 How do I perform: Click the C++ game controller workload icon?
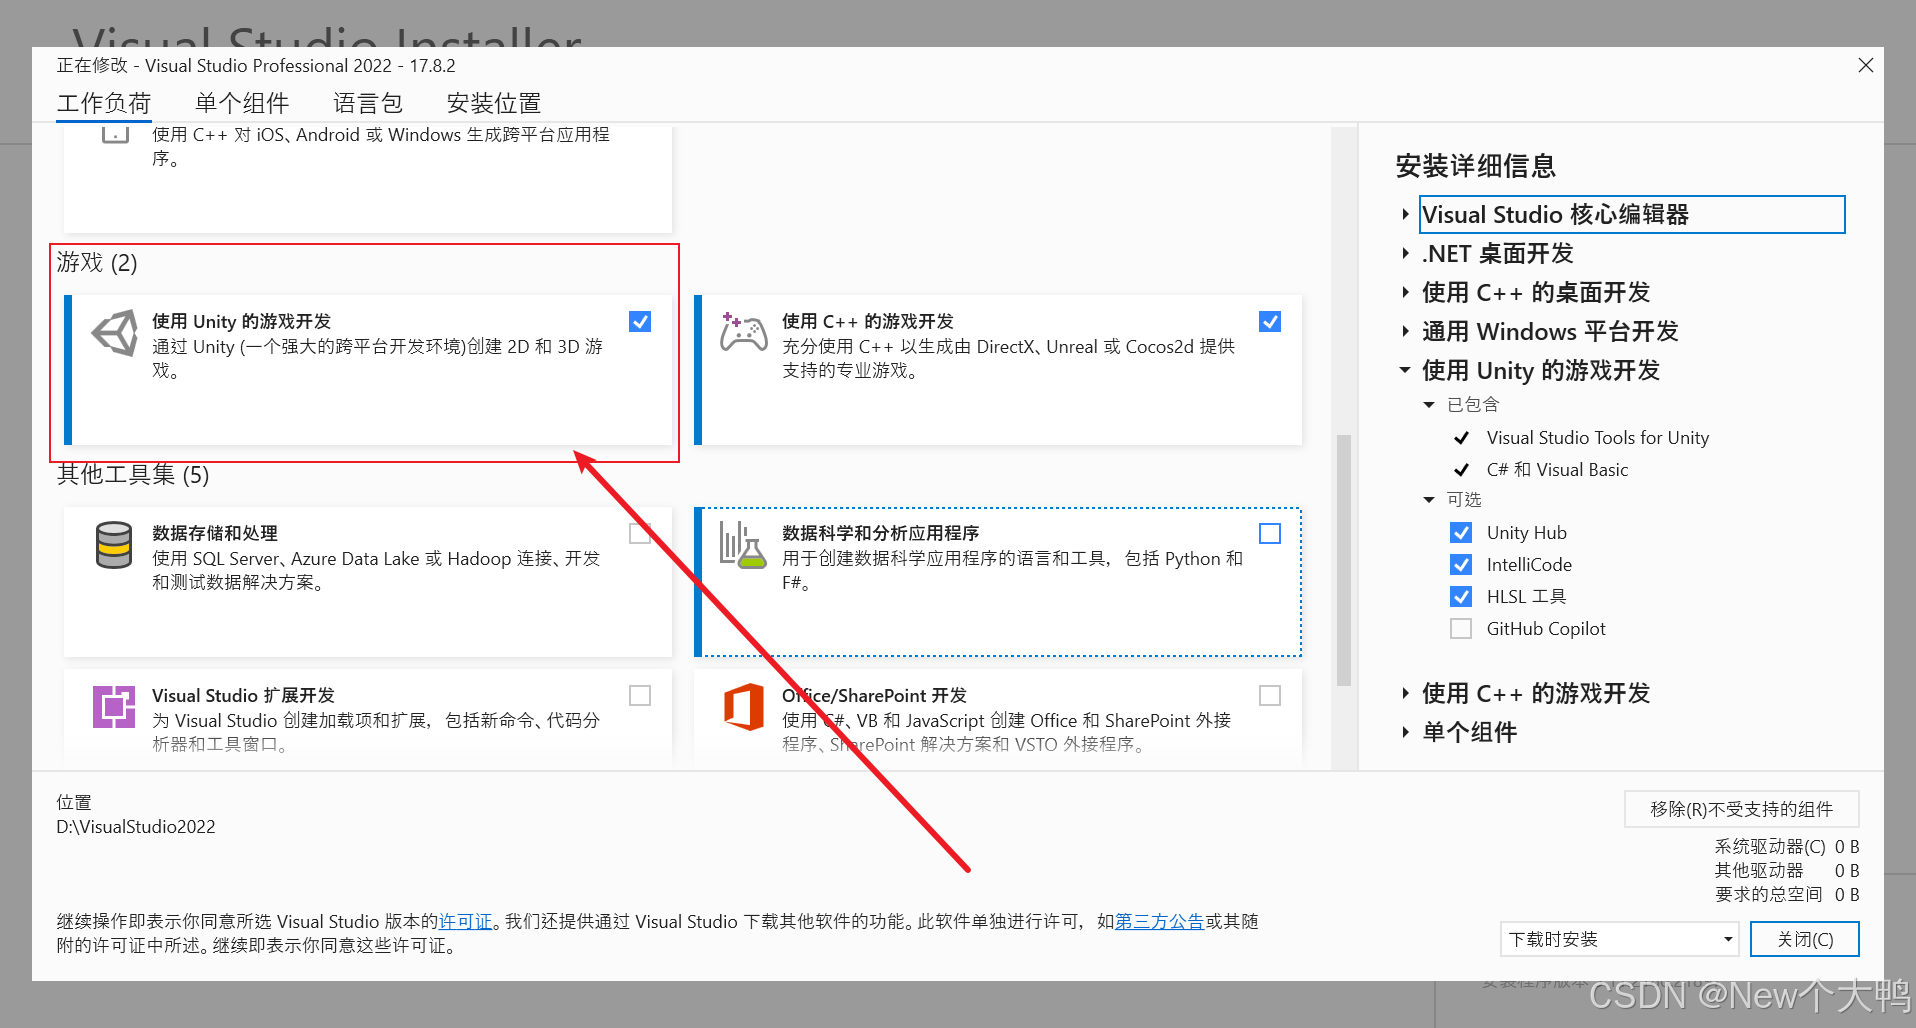(743, 333)
